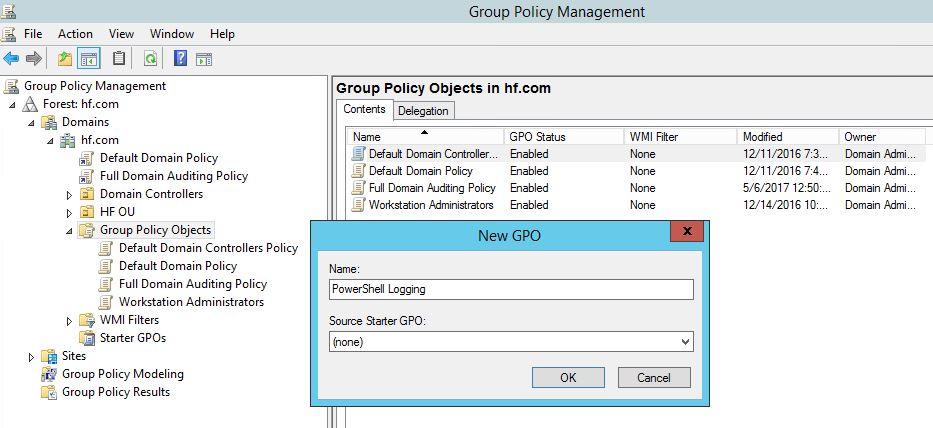Viewport: 933px width, 428px height.
Task: Collapse the Group Policy Objects node
Action: coord(70,231)
